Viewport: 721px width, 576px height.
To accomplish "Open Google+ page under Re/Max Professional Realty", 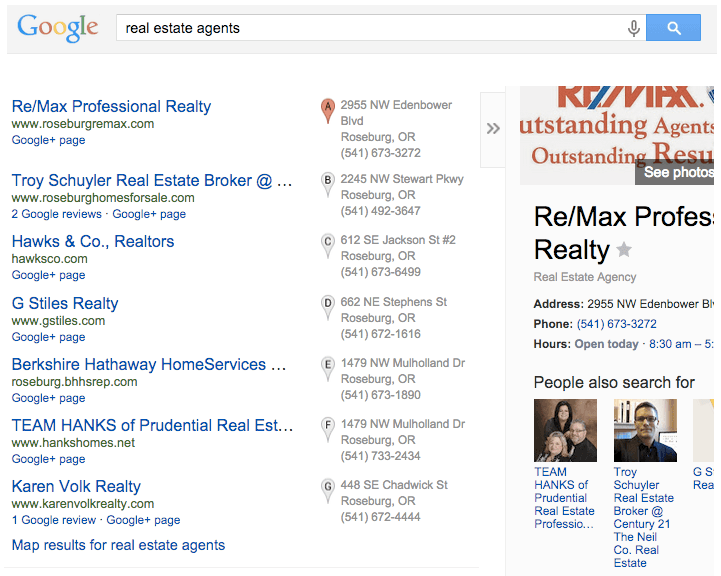I will pyautogui.click(x=48, y=140).
